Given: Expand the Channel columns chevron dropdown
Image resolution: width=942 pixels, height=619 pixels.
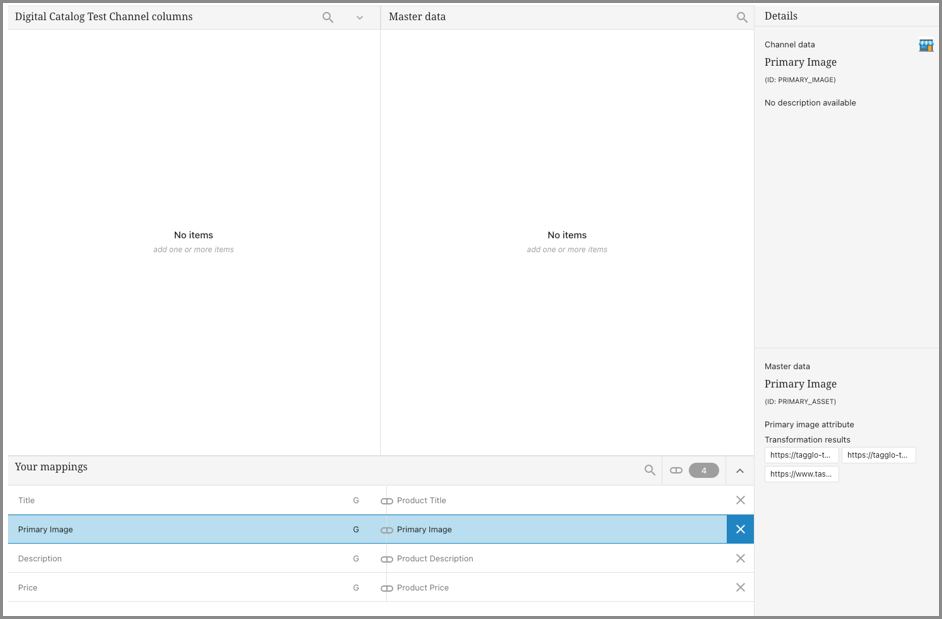Looking at the screenshot, I should [360, 18].
